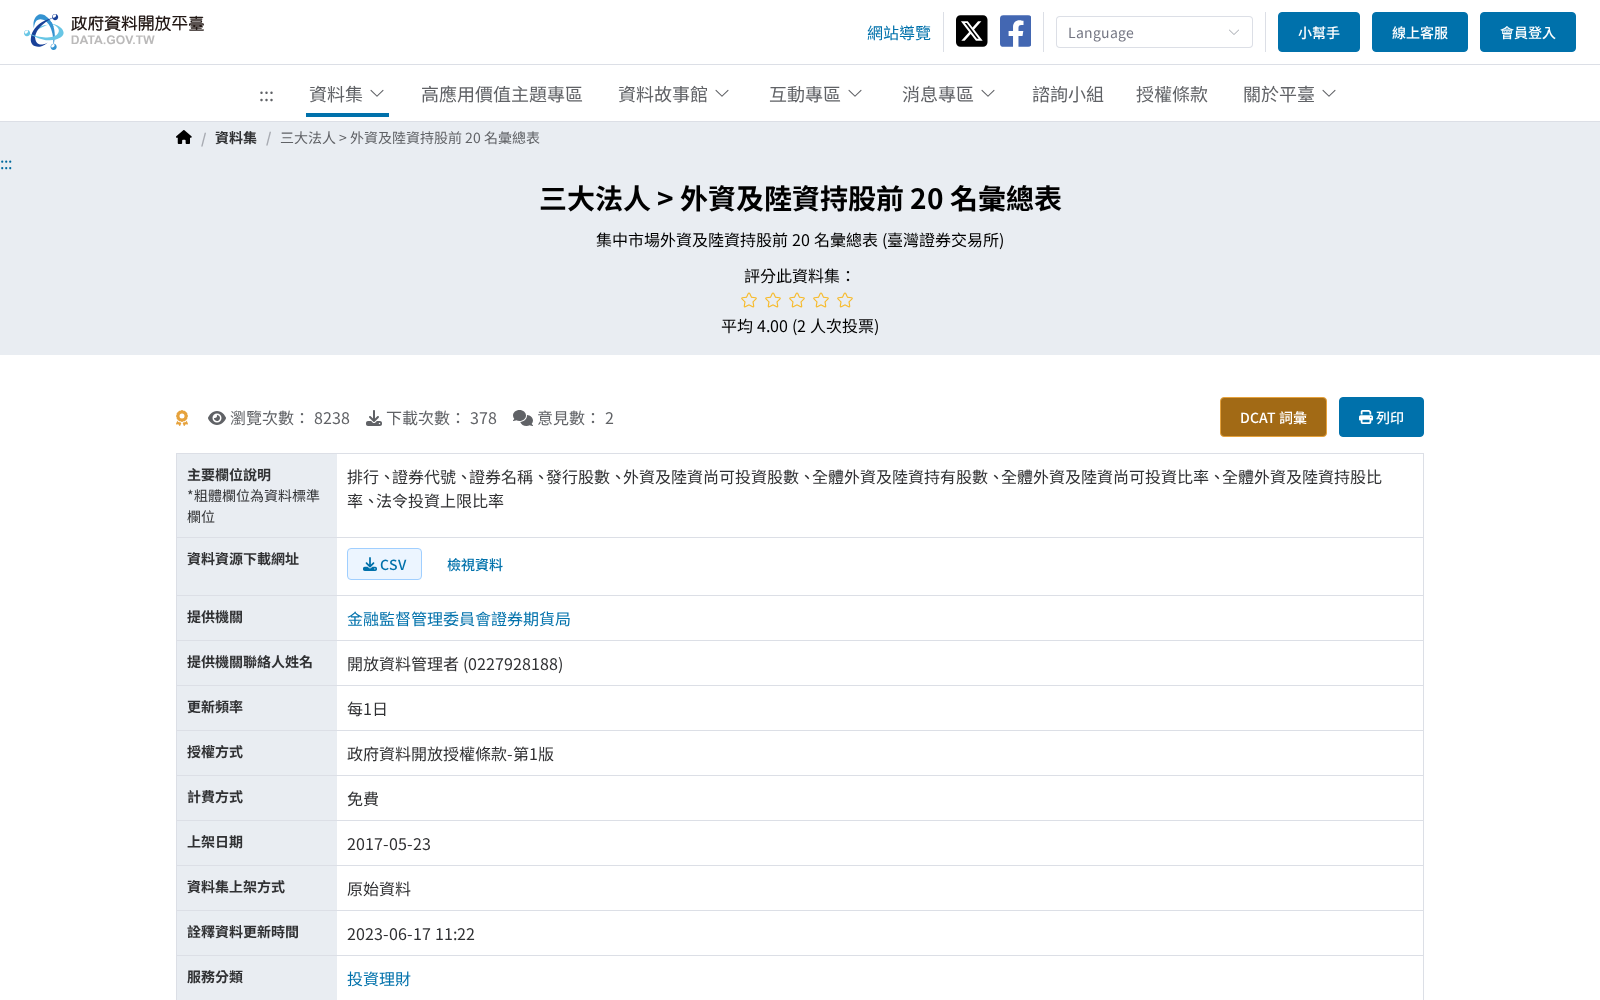This screenshot has width=1600, height=1000.
Task: Click the eye icon beside 瀏覽次數
Action: pos(216,418)
